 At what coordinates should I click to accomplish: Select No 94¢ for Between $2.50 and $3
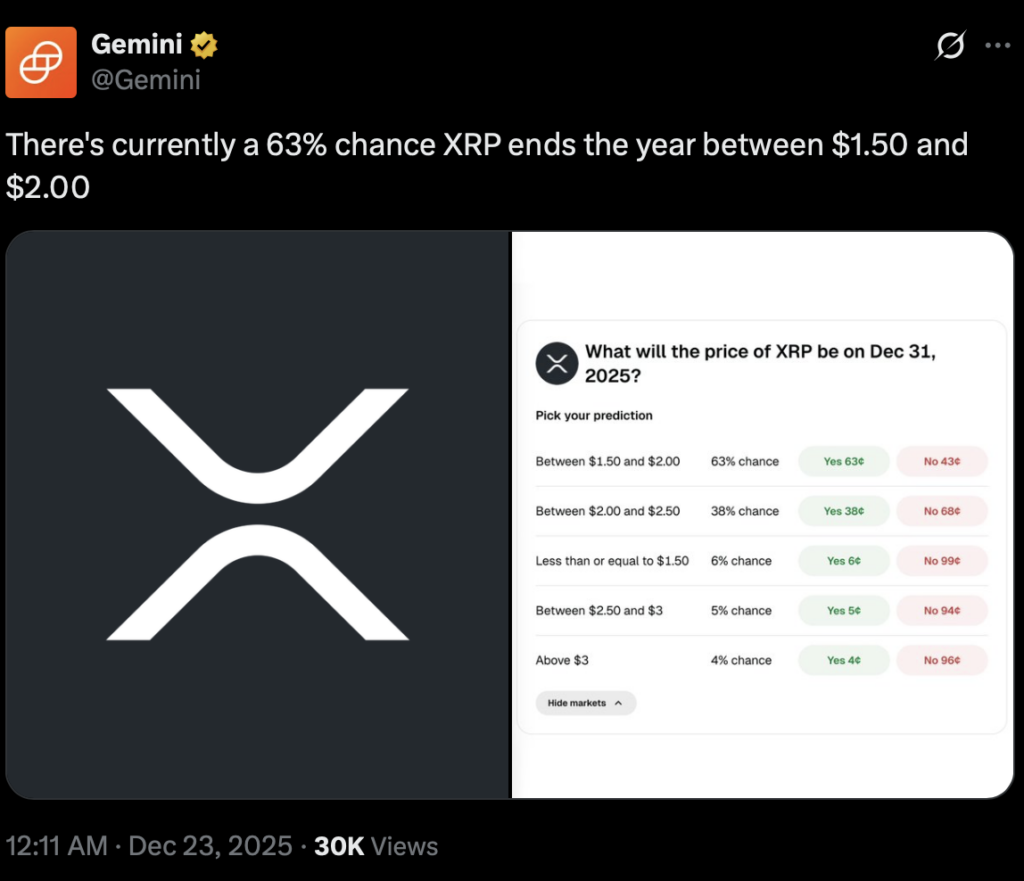point(941,611)
